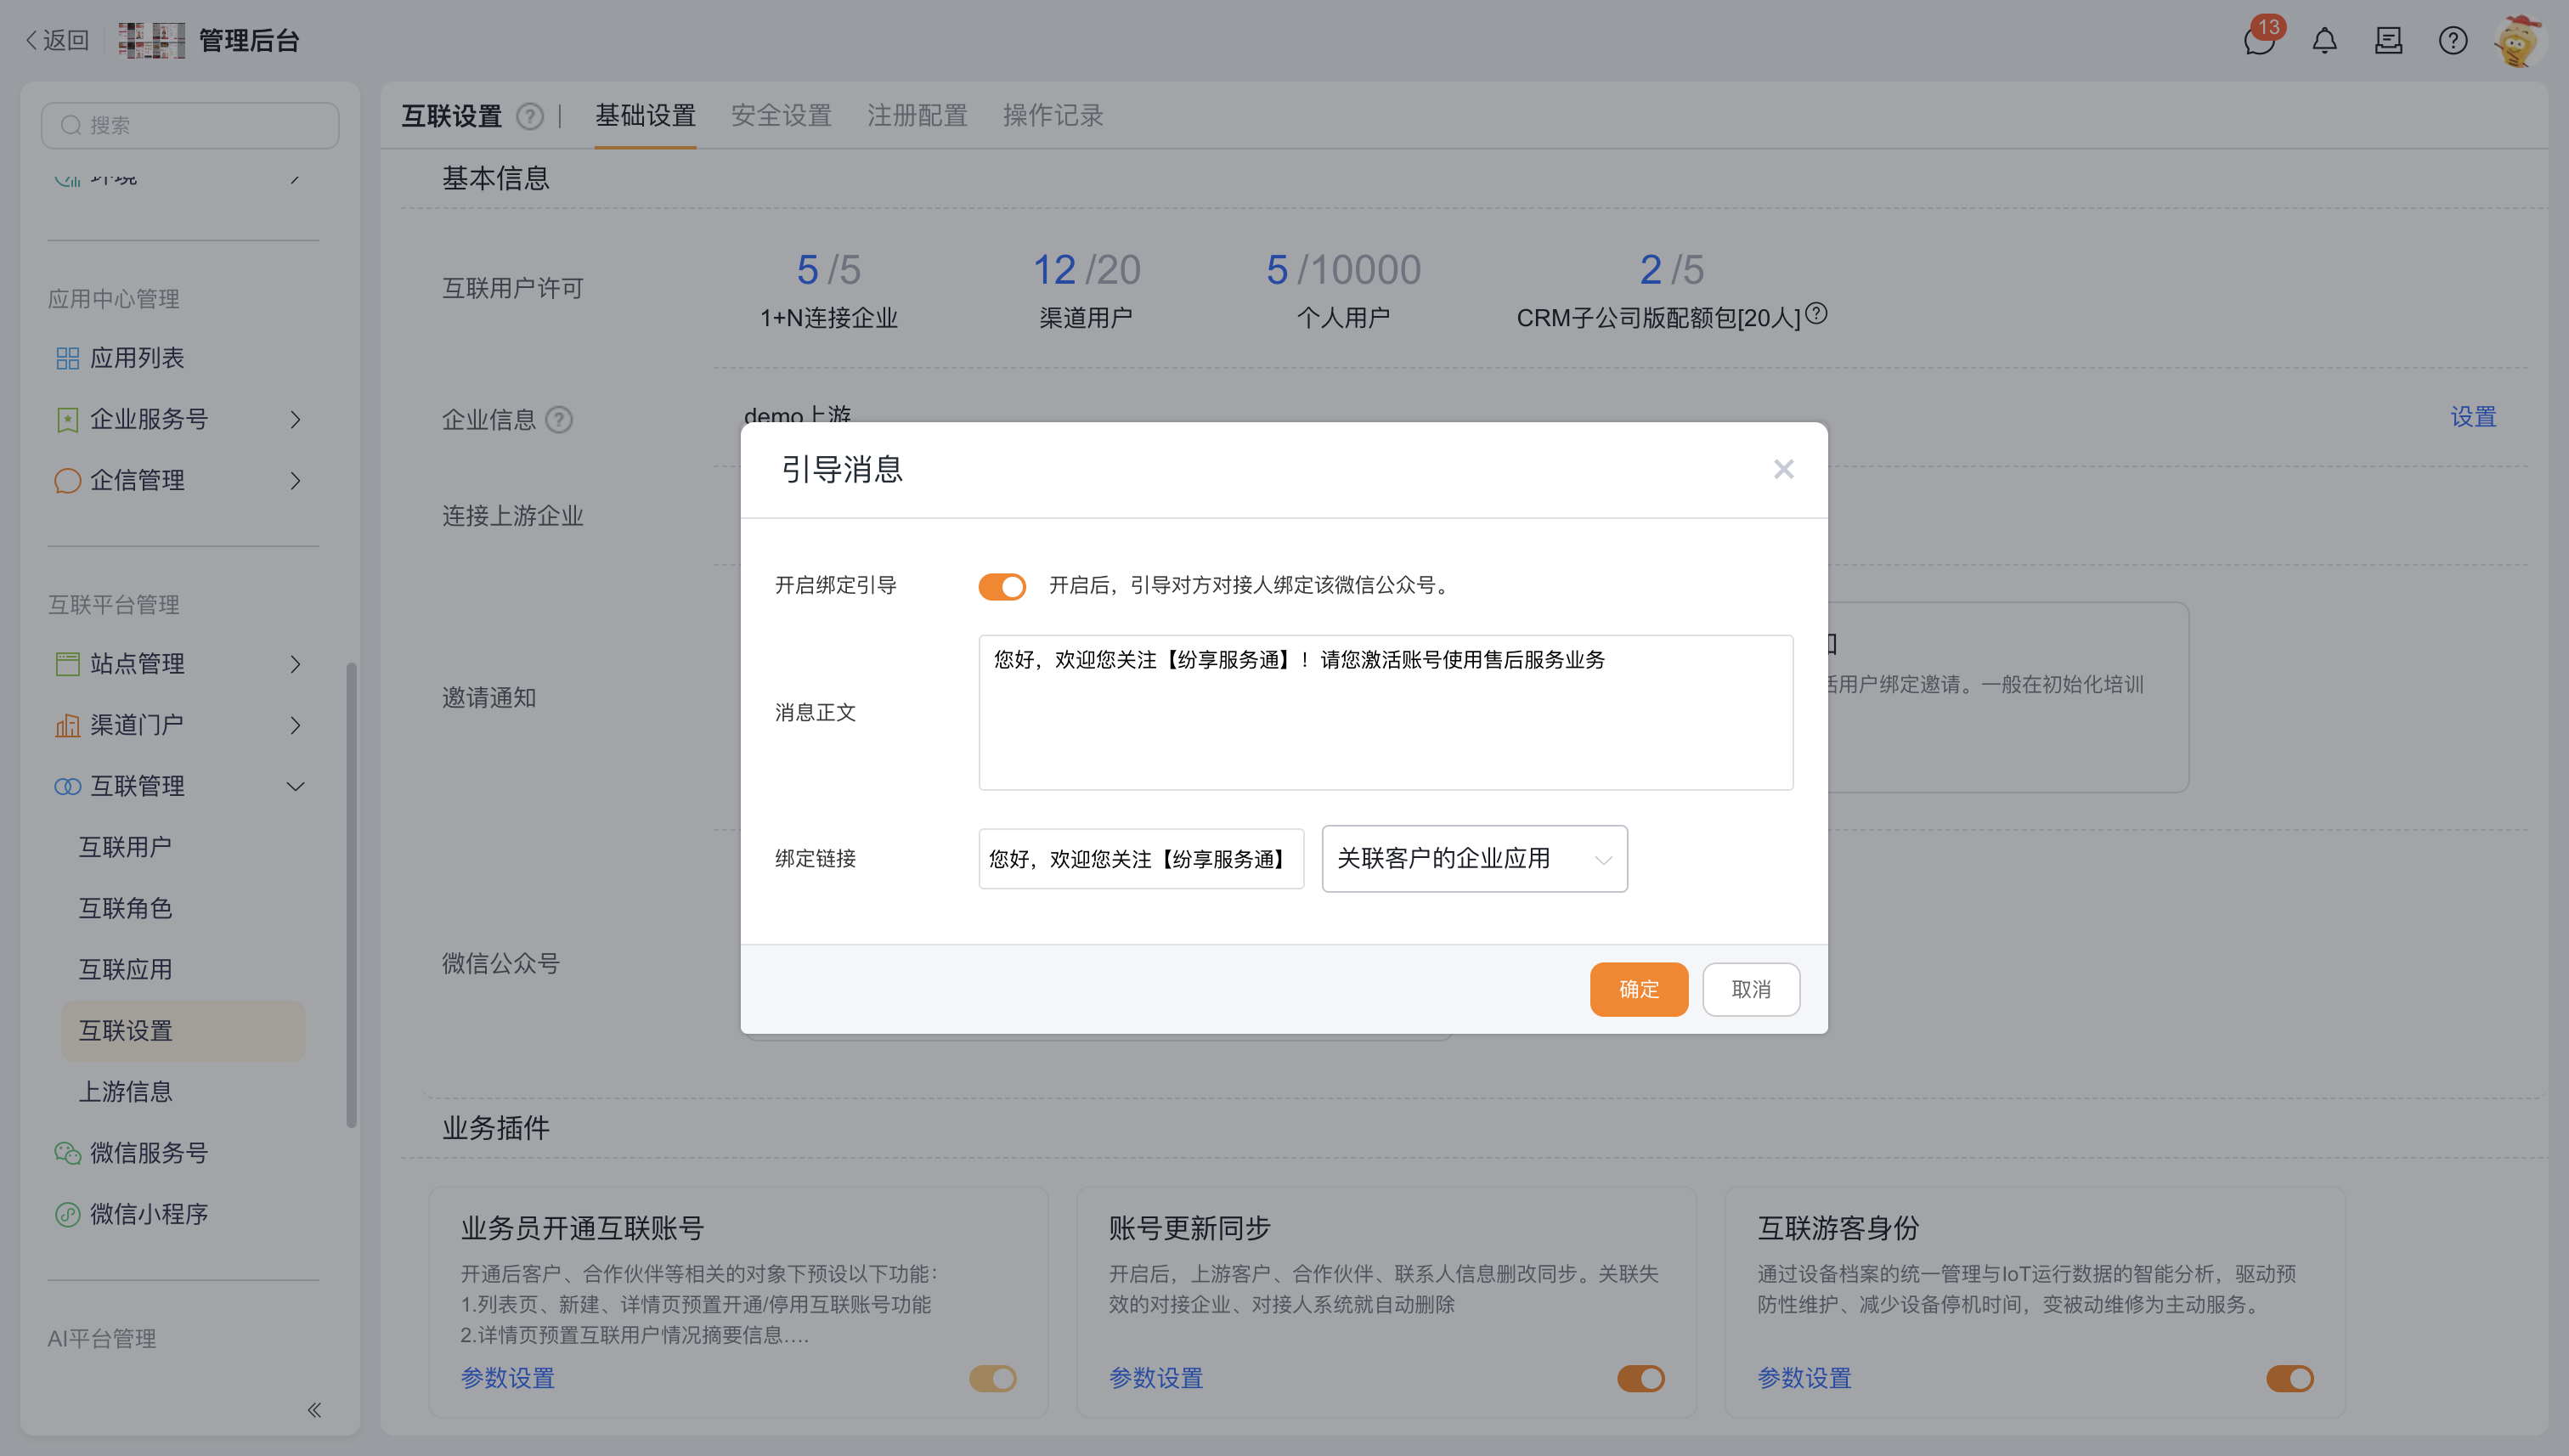
Task: Click the back arrow 返回
Action: tap(57, 40)
